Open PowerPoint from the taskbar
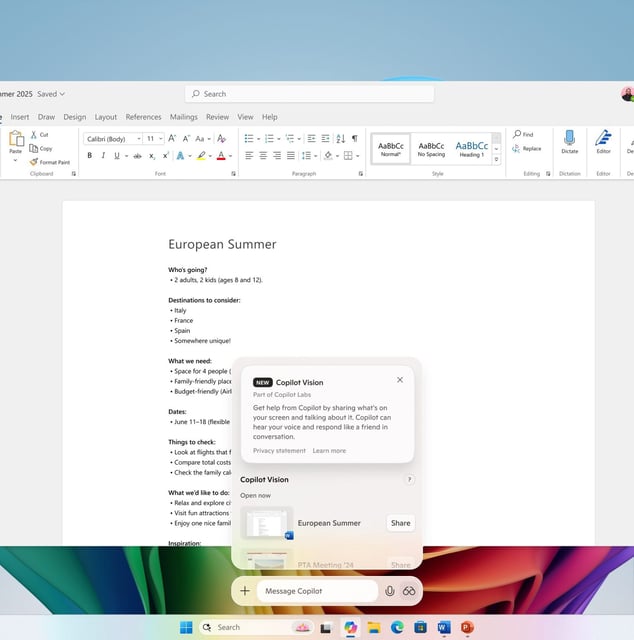The height and width of the screenshot is (640, 634). click(x=467, y=627)
